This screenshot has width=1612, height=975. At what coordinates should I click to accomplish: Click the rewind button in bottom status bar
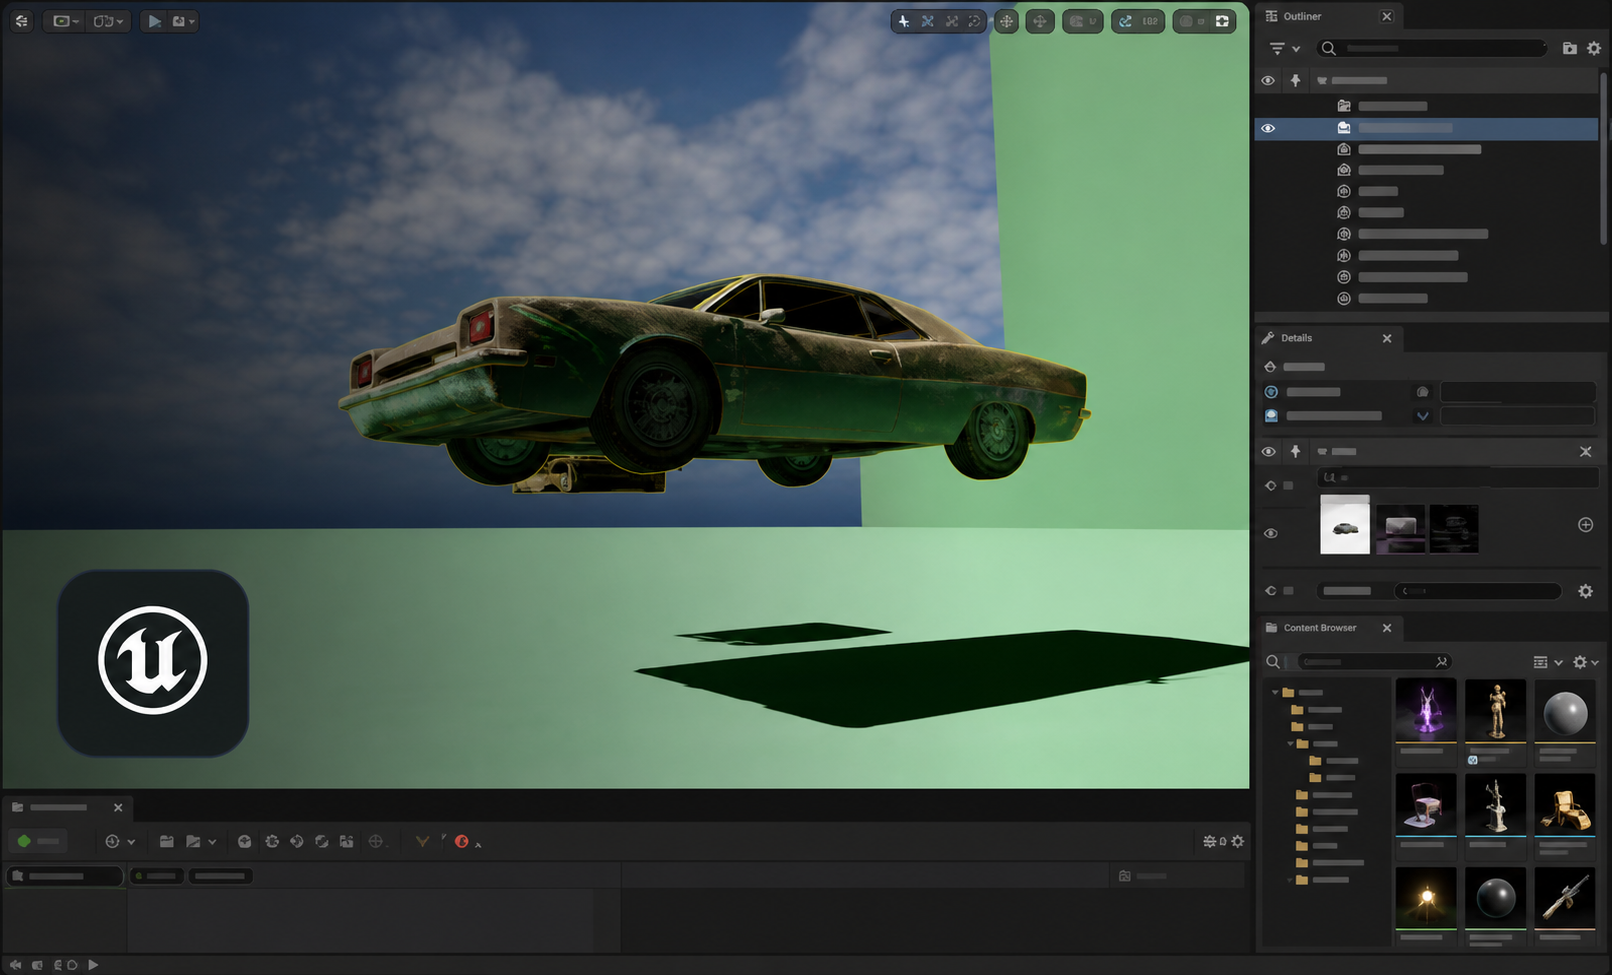15,965
